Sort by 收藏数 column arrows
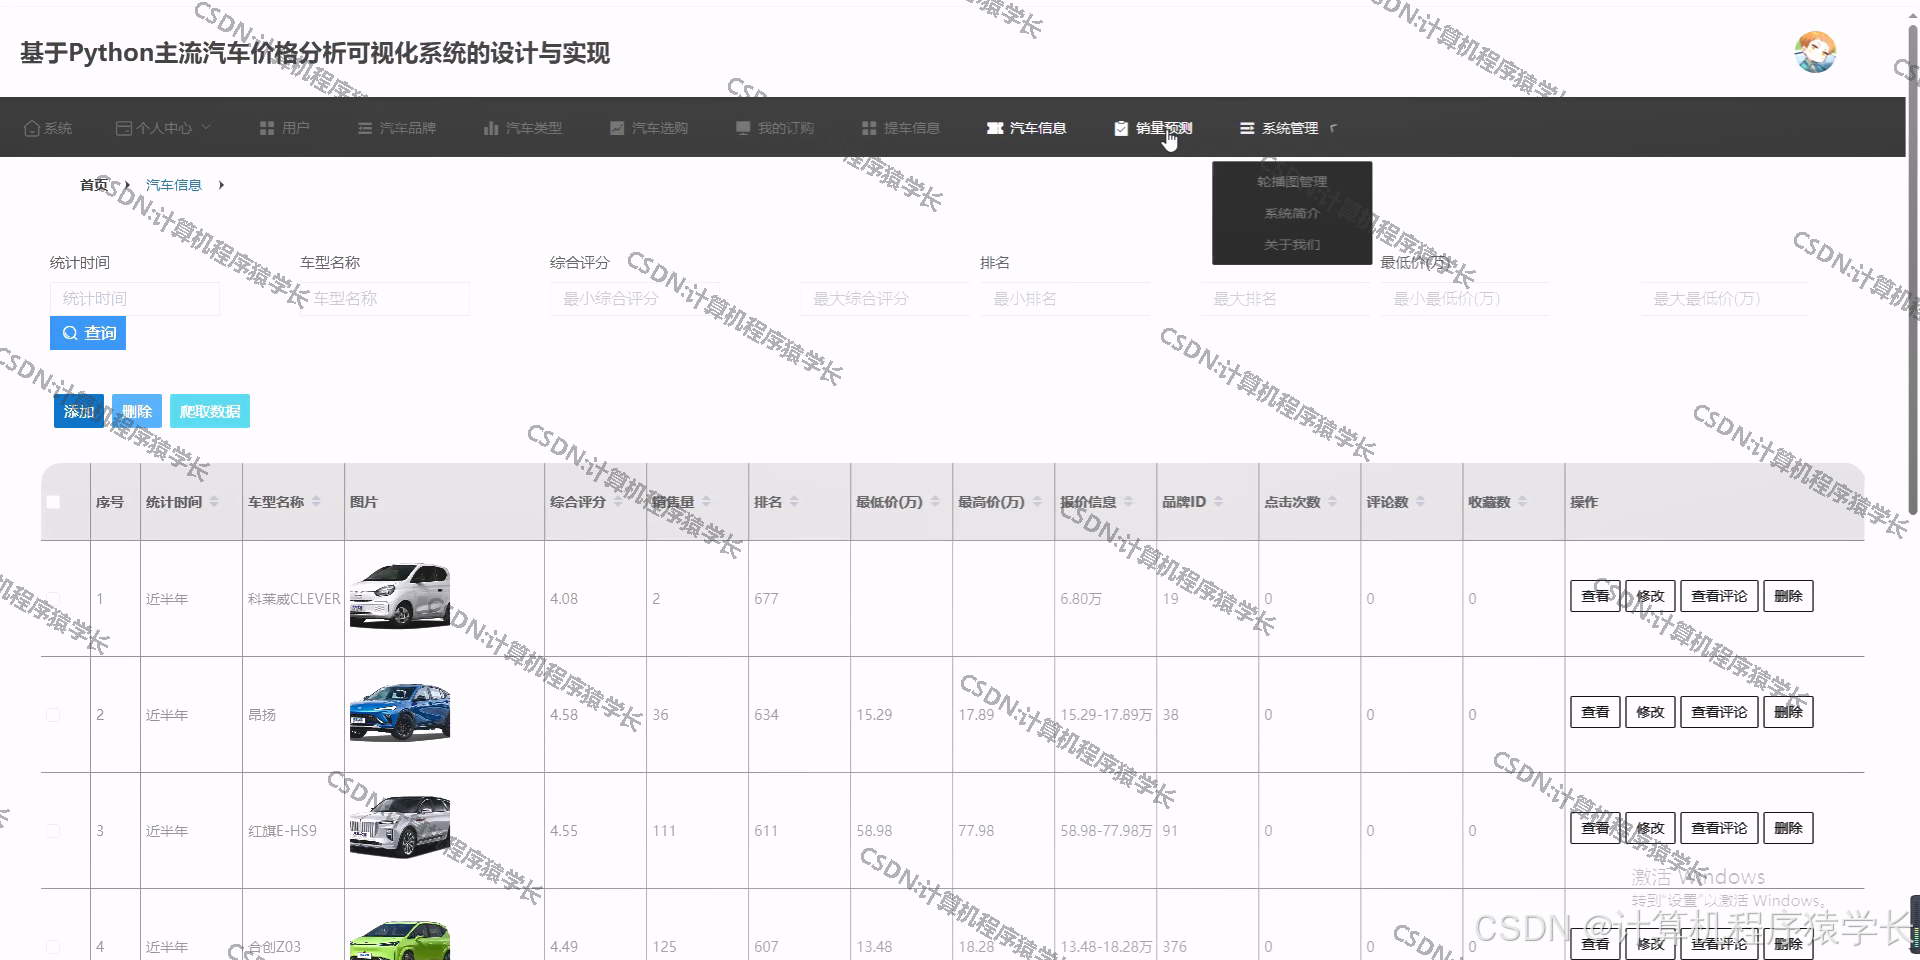Image resolution: width=1920 pixels, height=960 pixels. click(x=1522, y=502)
